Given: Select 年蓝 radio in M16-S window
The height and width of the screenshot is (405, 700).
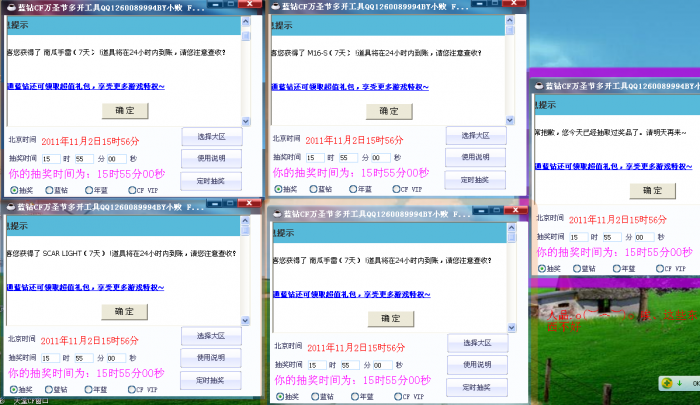Looking at the screenshot, I should point(353,189).
